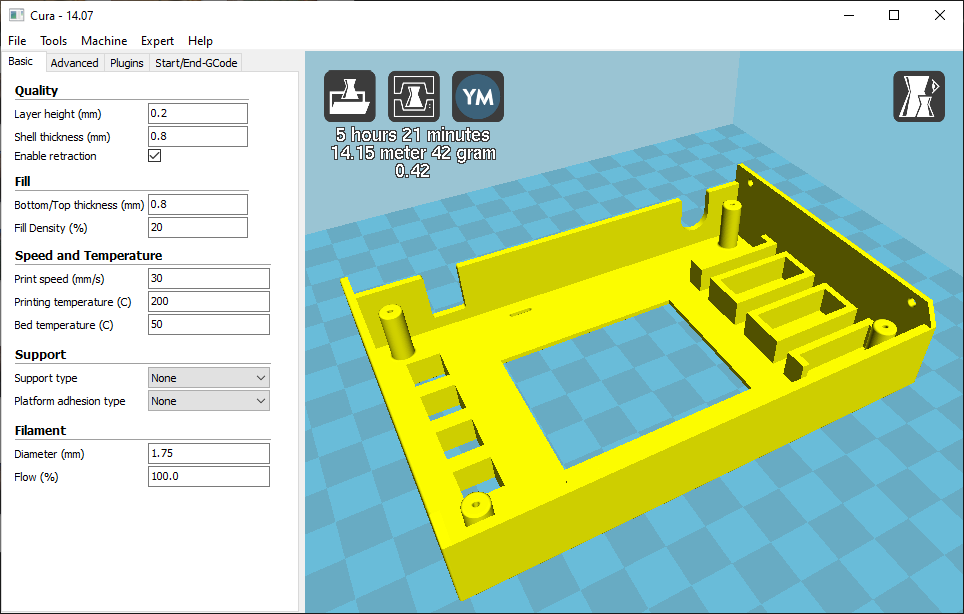This screenshot has width=964, height=614.
Task: Maximize the Cura window
Action: (895, 15)
